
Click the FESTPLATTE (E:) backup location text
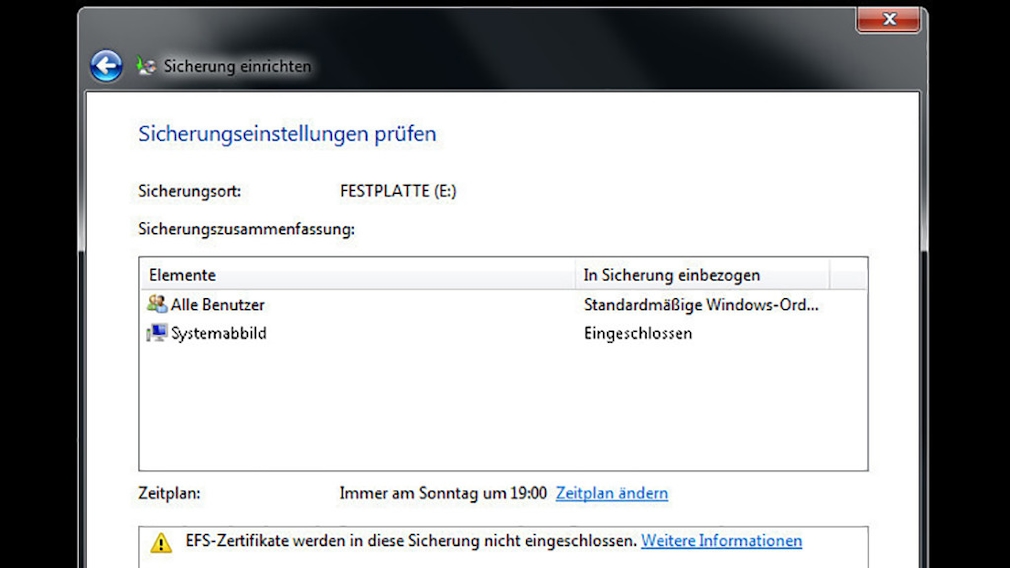pos(398,191)
